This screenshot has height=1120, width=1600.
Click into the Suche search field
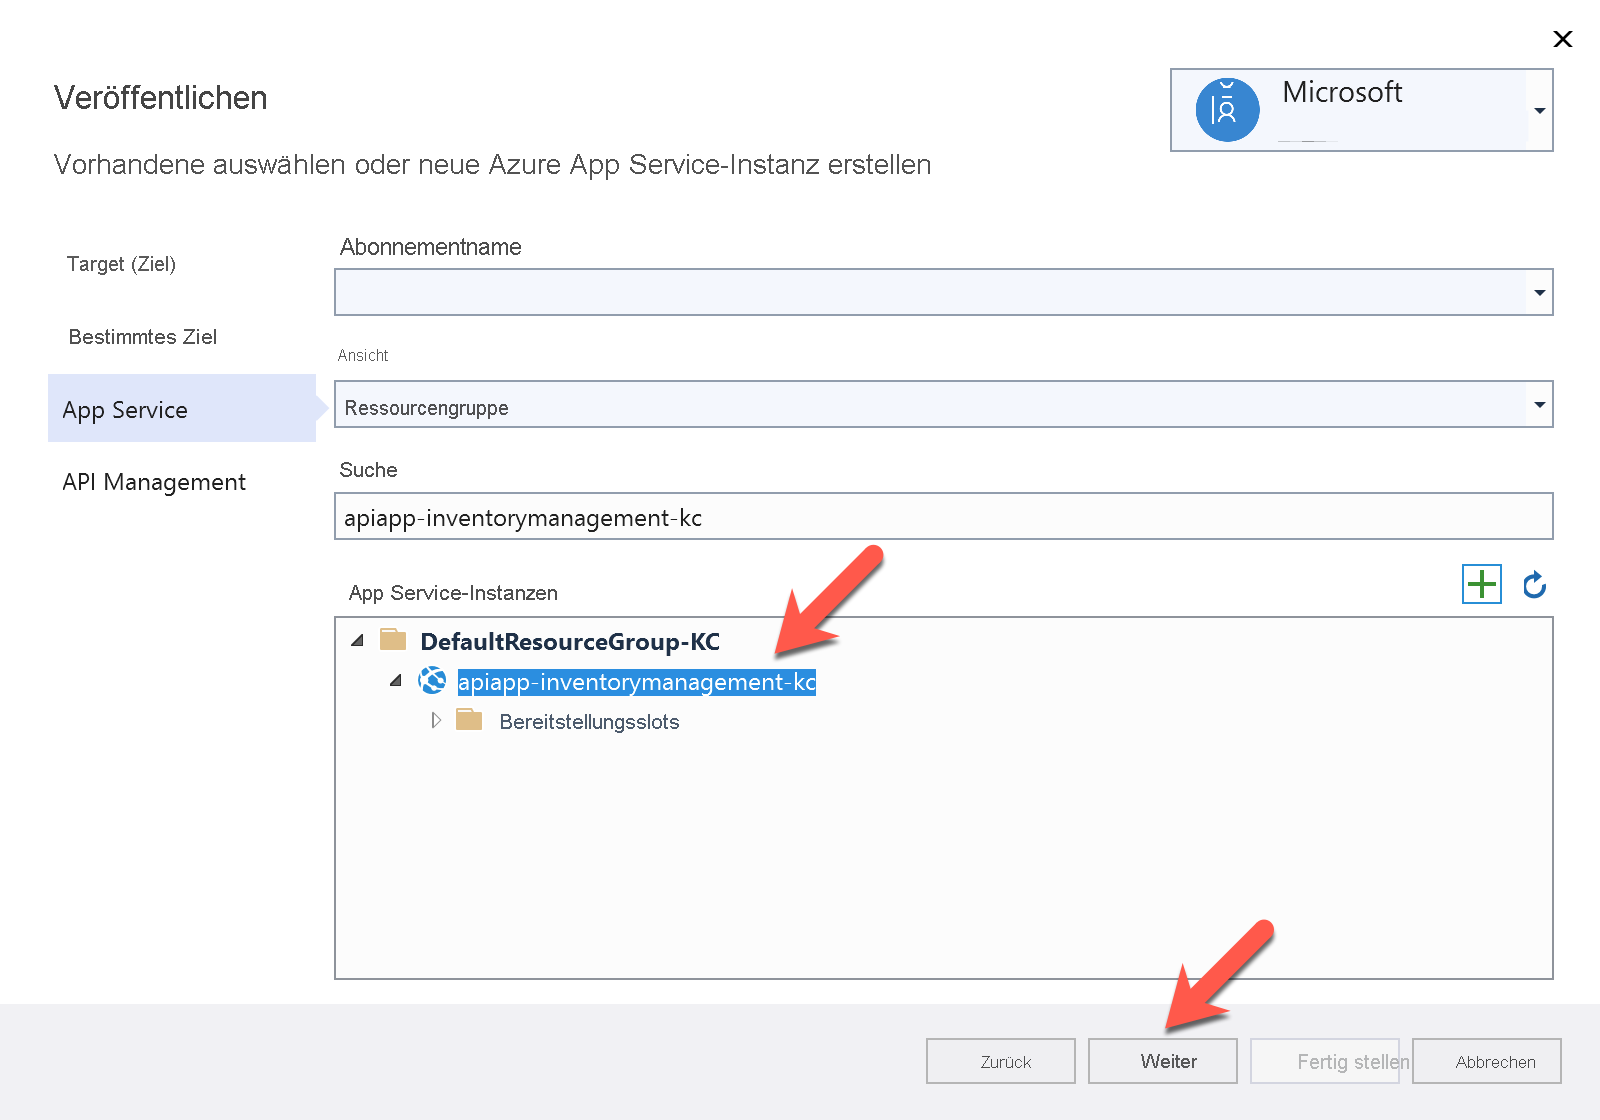[x=943, y=516]
